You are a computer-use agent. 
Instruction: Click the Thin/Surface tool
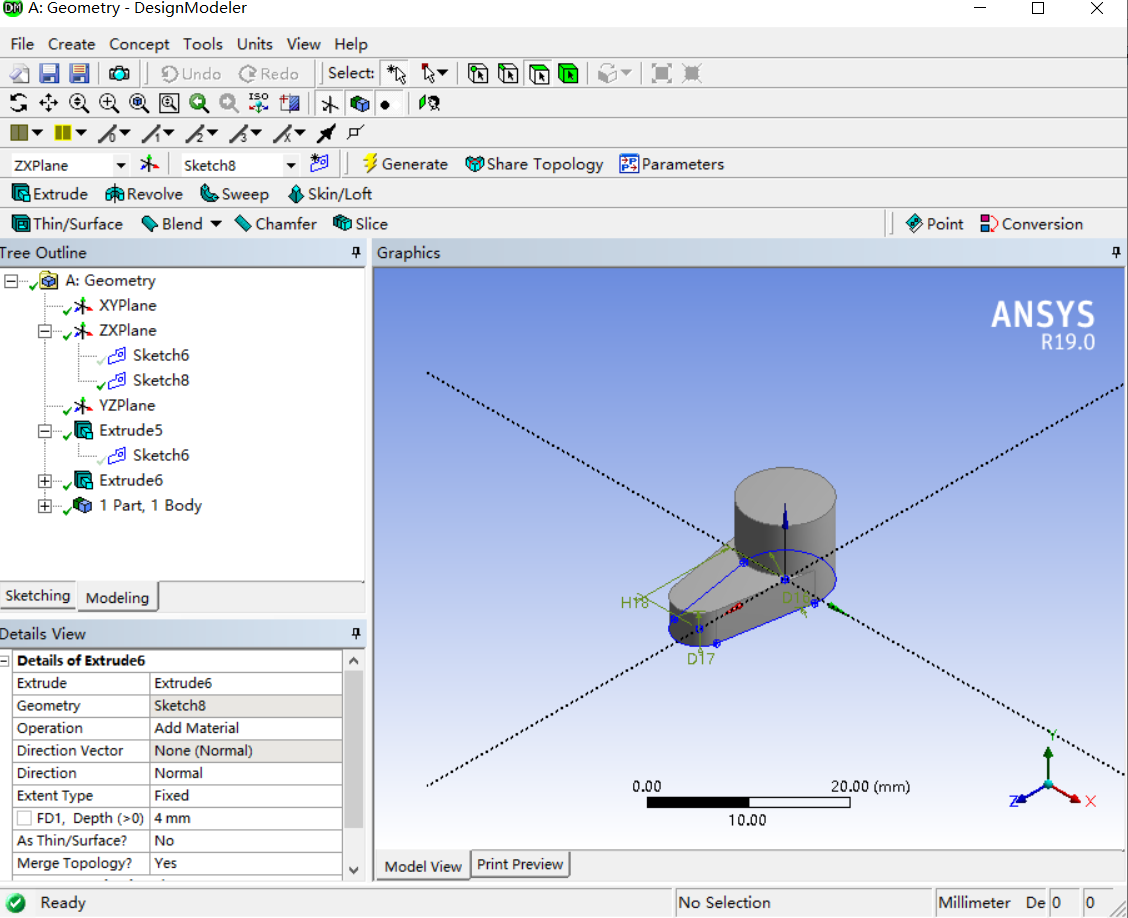pos(67,224)
